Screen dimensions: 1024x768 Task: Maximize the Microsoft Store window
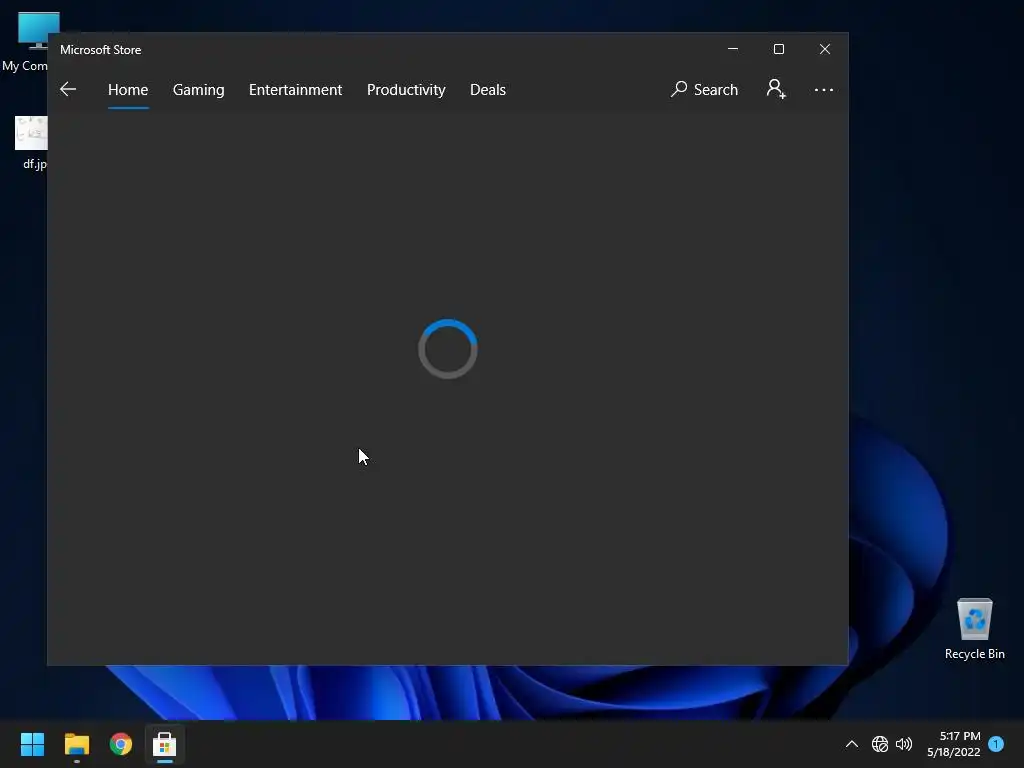(x=778, y=49)
